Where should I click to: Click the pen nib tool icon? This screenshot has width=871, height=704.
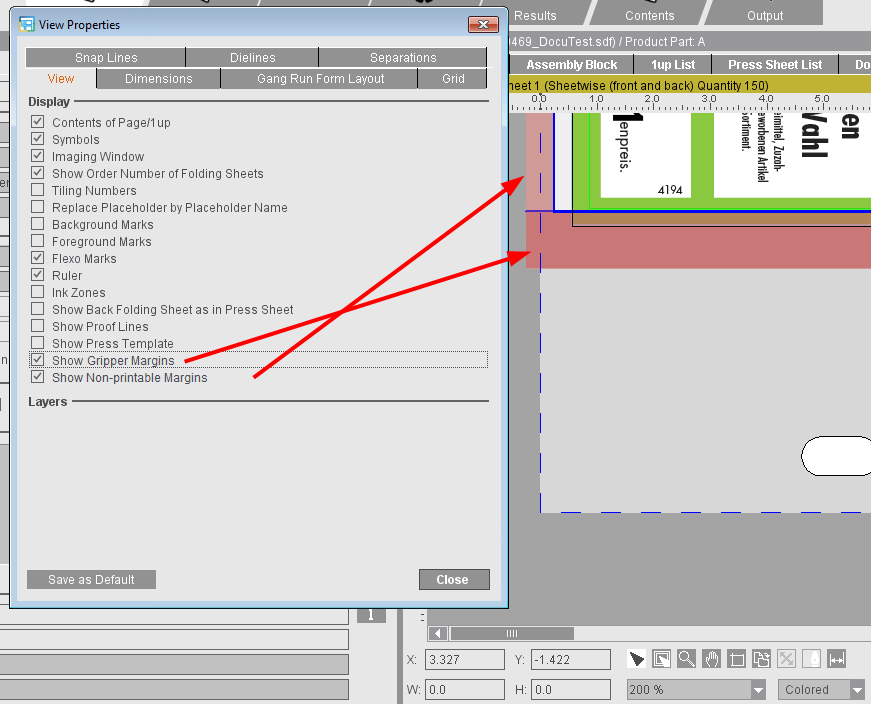click(812, 659)
